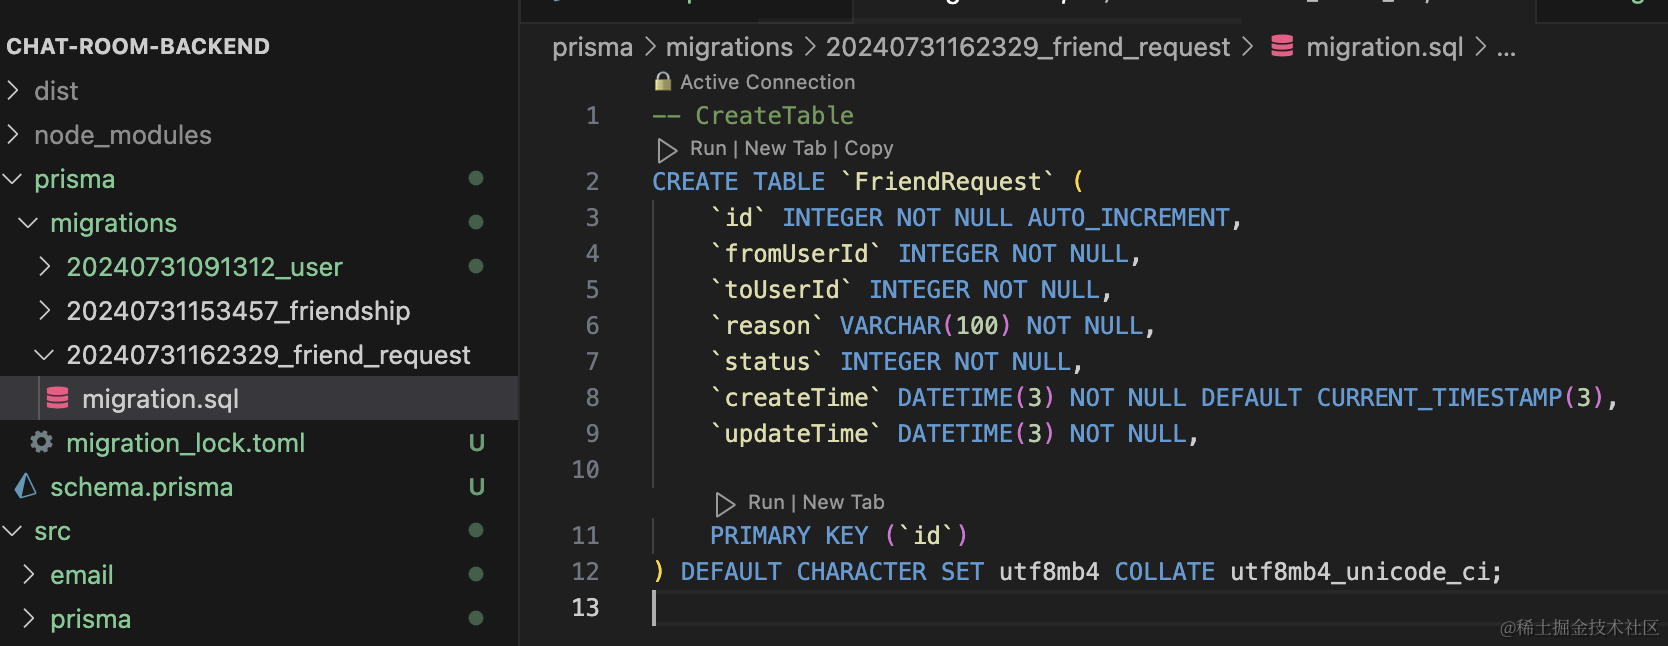The height and width of the screenshot is (646, 1668).
Task: Expand the email folder under src
Action: 30,575
